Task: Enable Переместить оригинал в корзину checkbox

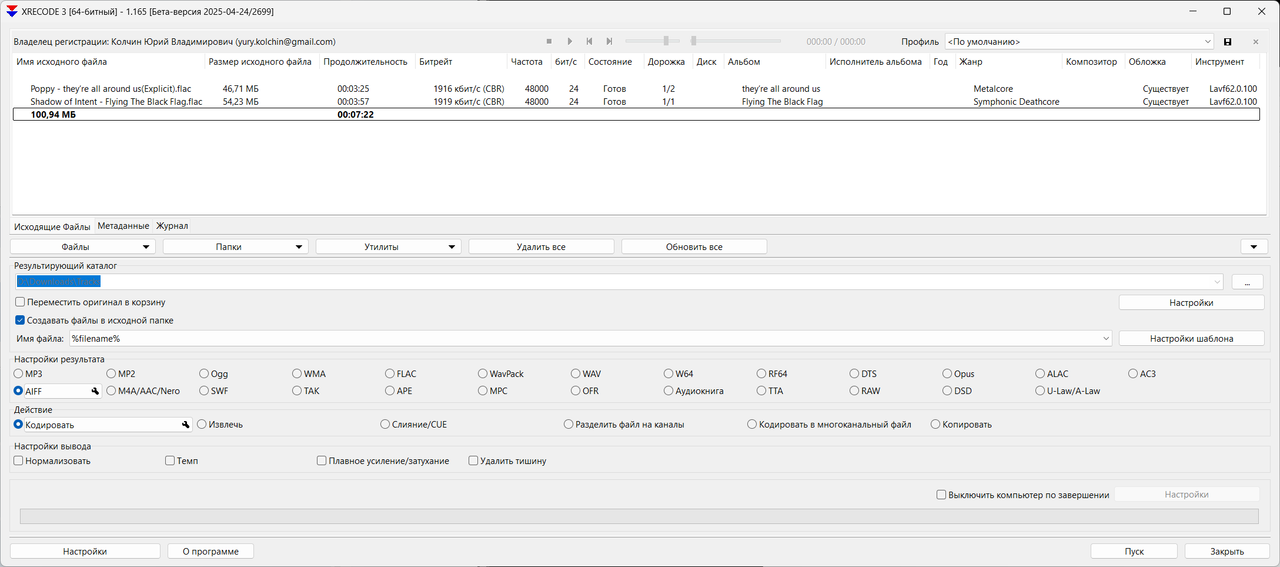Action: click(20, 301)
